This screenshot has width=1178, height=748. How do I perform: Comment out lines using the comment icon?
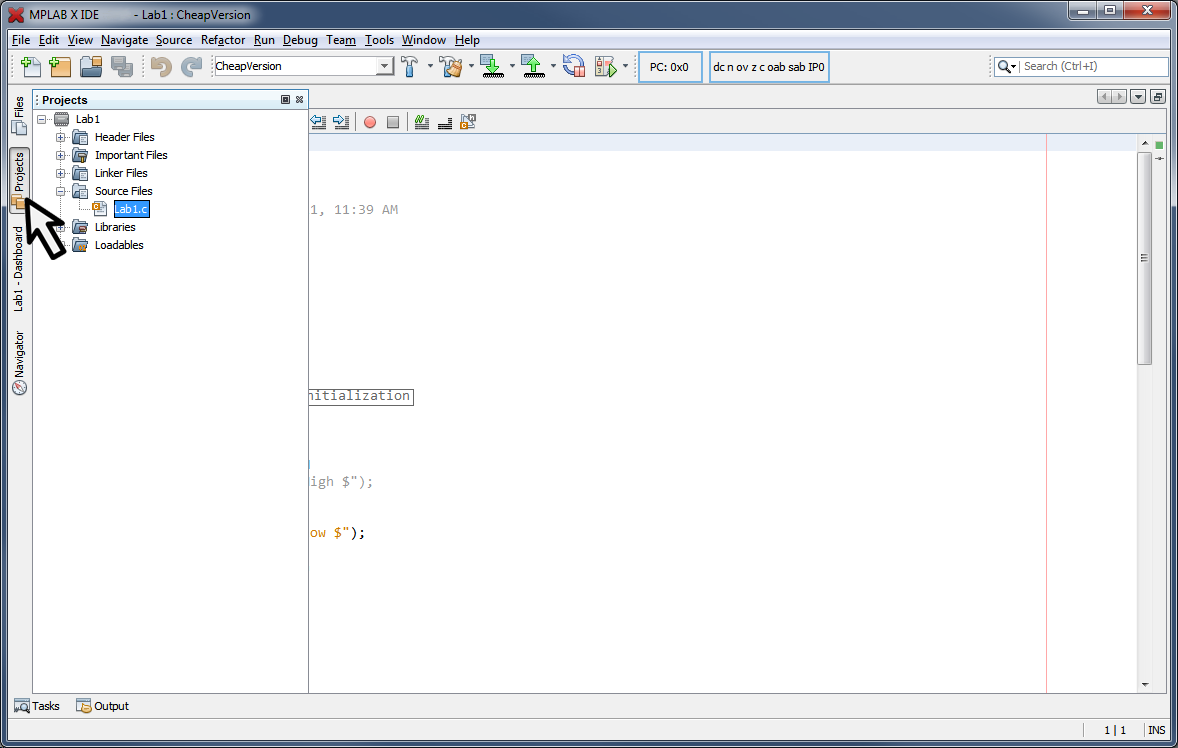(x=421, y=121)
